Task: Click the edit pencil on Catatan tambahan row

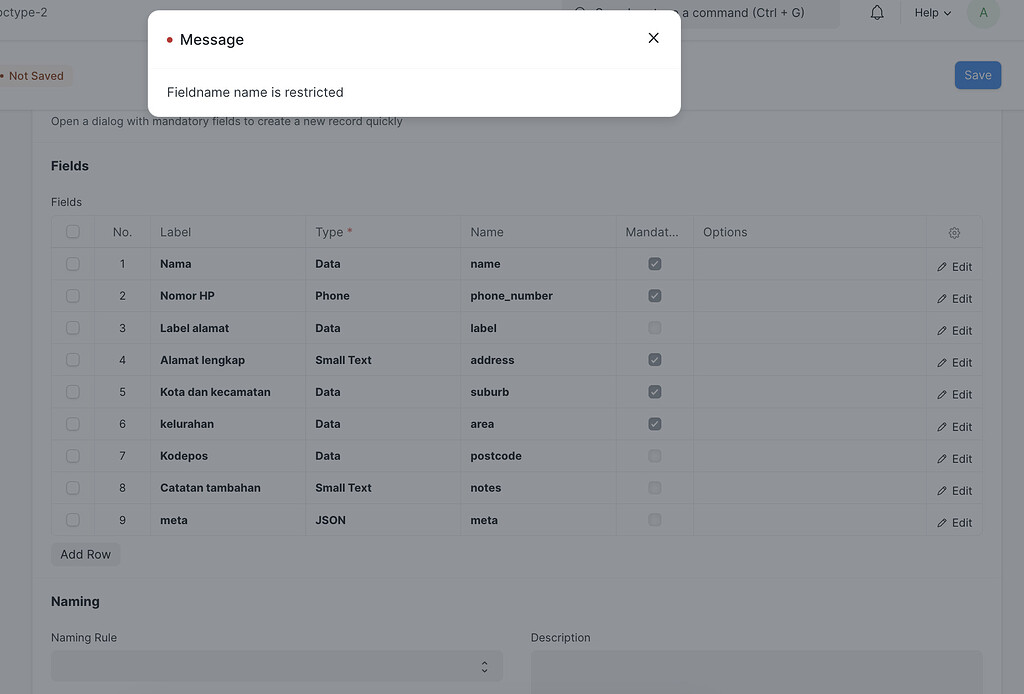Action: pyautogui.click(x=953, y=490)
